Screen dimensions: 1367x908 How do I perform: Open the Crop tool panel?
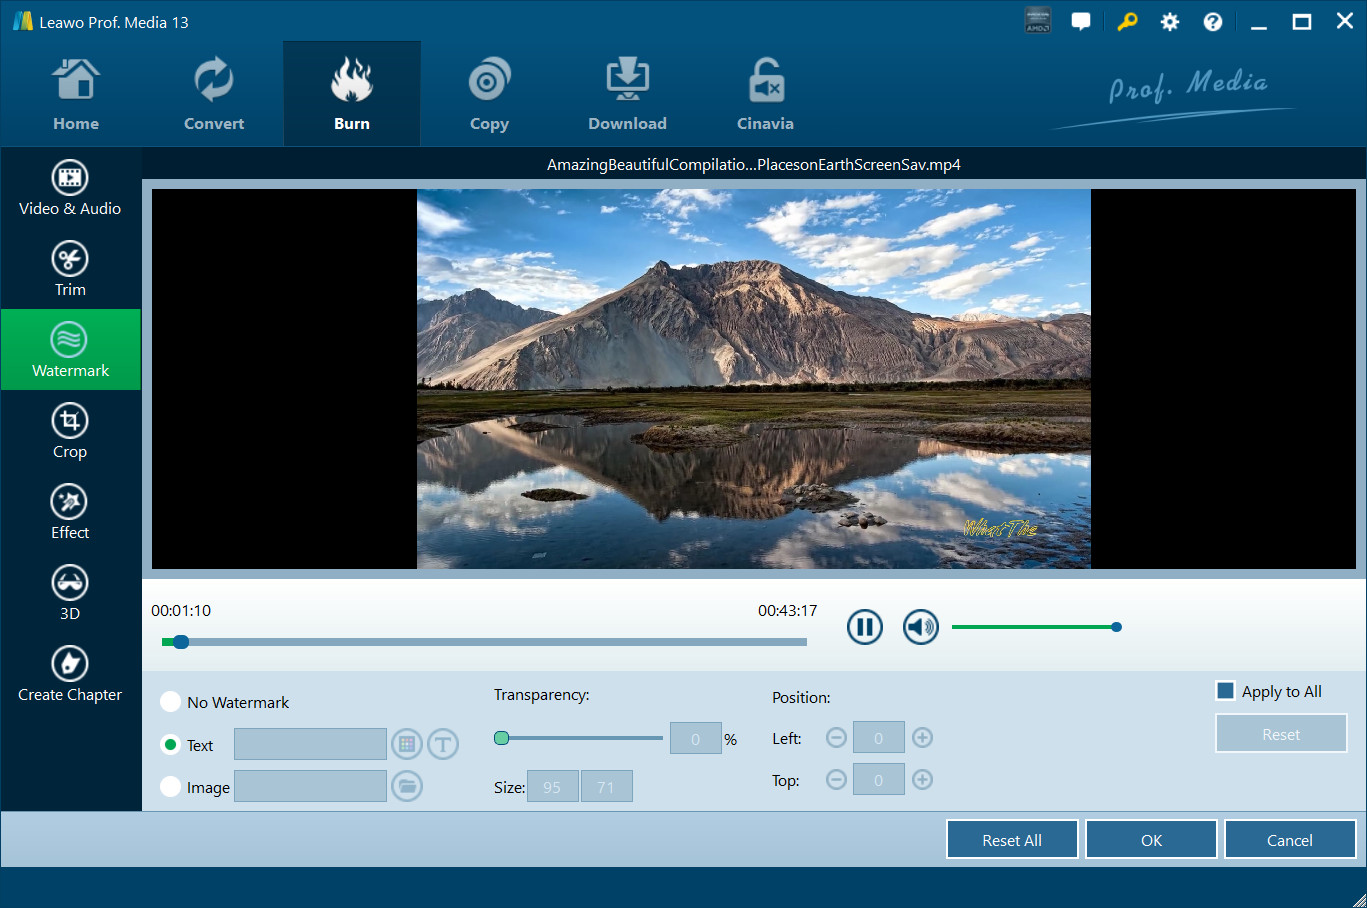[x=70, y=431]
